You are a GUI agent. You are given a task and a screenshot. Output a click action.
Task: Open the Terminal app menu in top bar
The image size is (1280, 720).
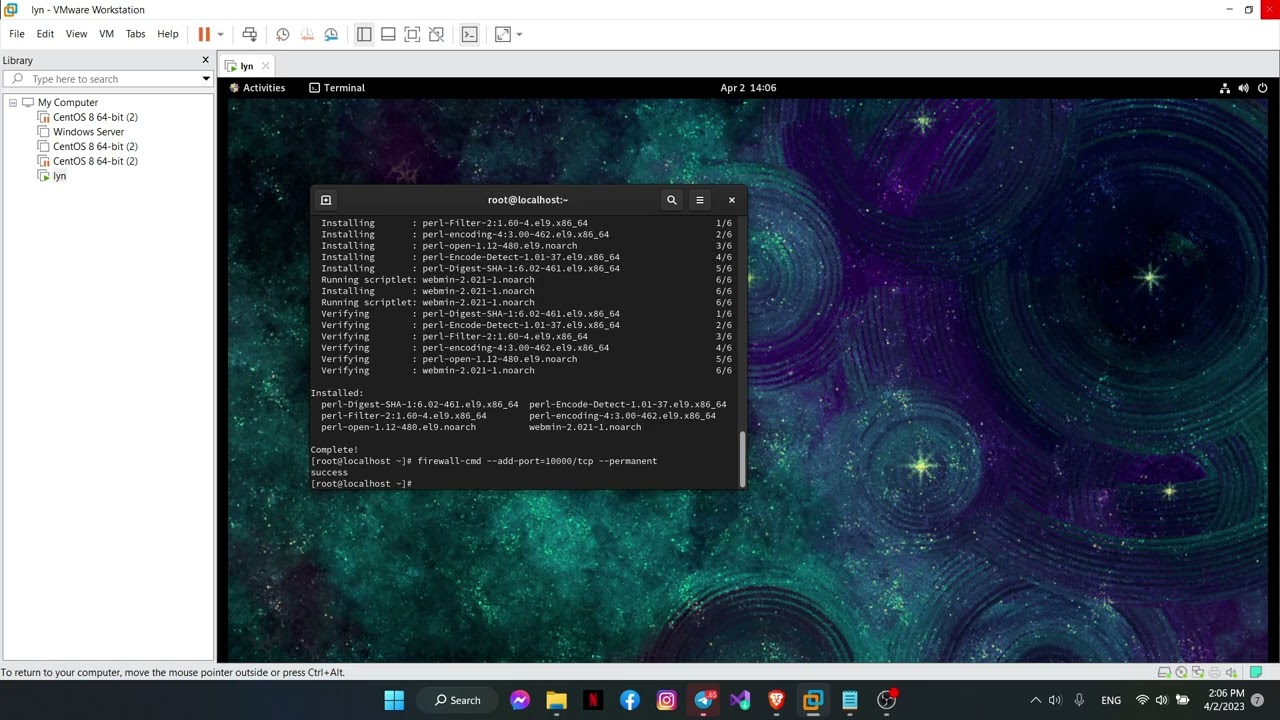tap(337, 88)
